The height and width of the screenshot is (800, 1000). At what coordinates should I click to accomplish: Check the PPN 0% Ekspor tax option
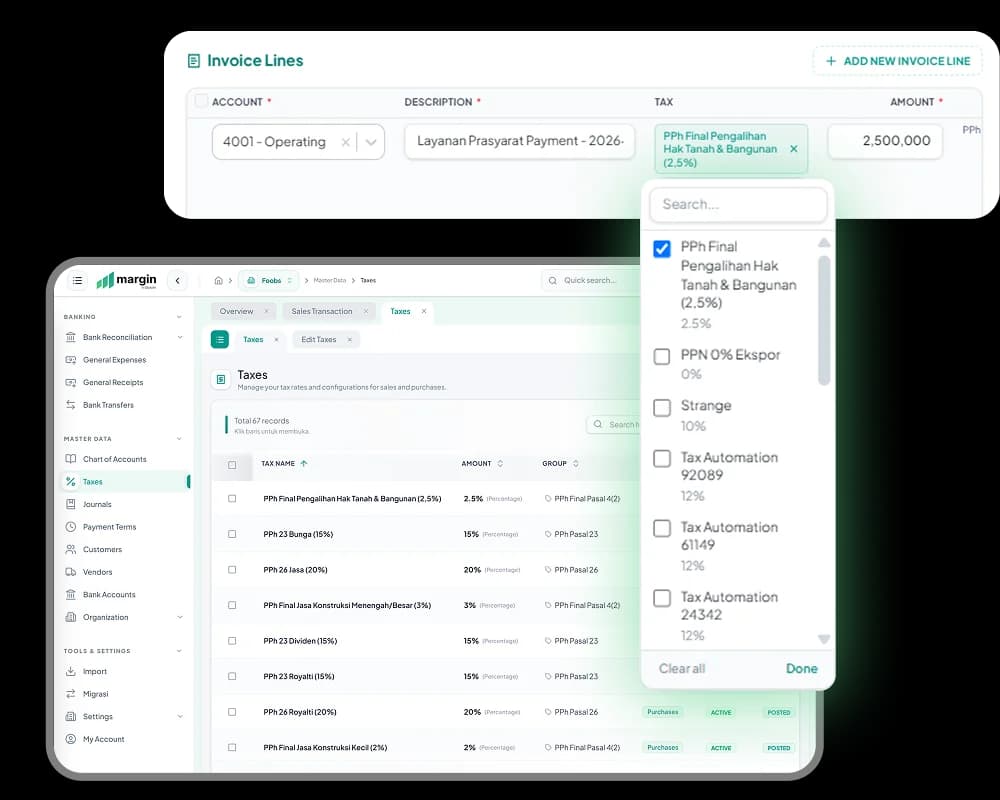[662, 356]
